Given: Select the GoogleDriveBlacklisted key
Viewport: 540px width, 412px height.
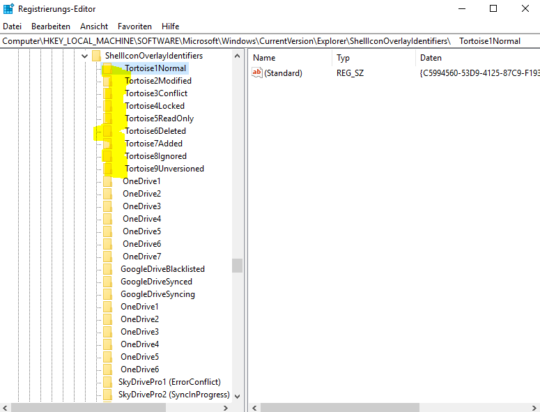Looking at the screenshot, I should 163,269.
